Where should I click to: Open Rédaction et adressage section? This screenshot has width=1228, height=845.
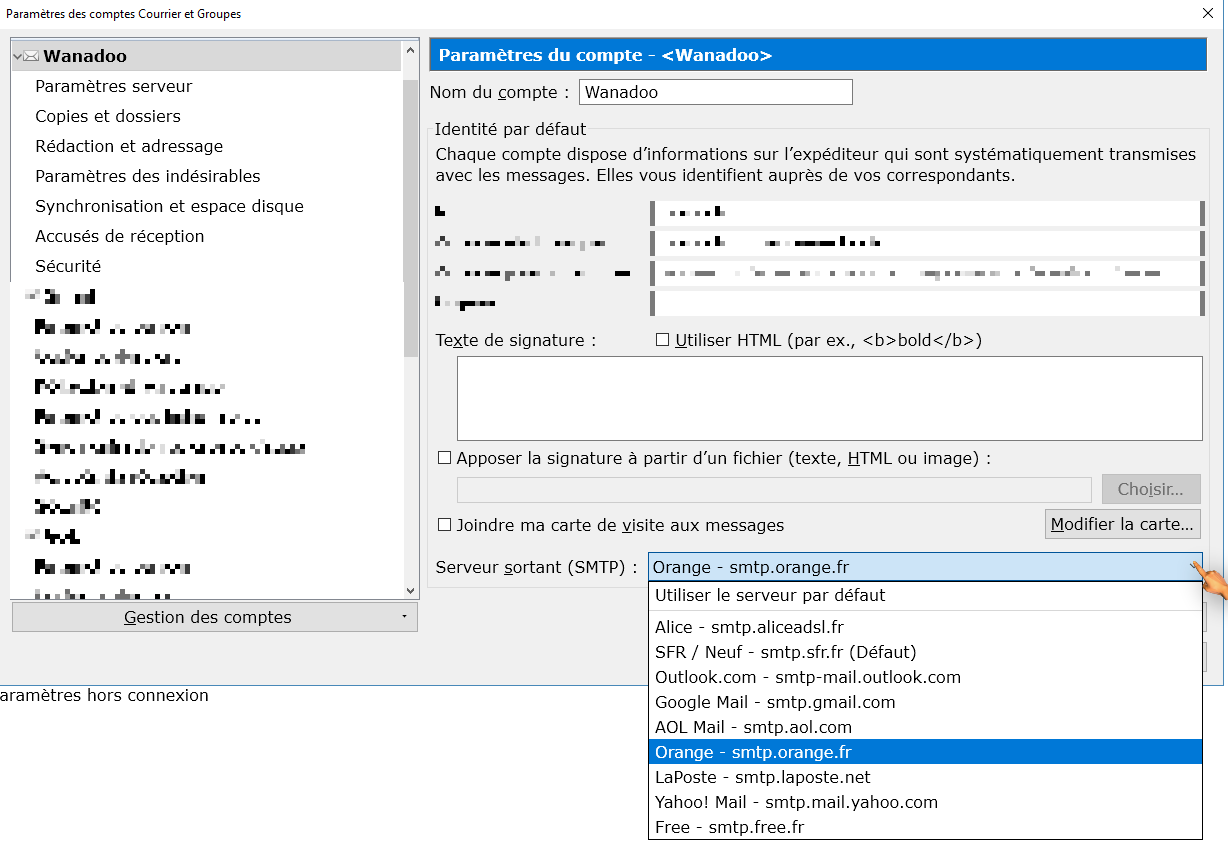point(129,146)
